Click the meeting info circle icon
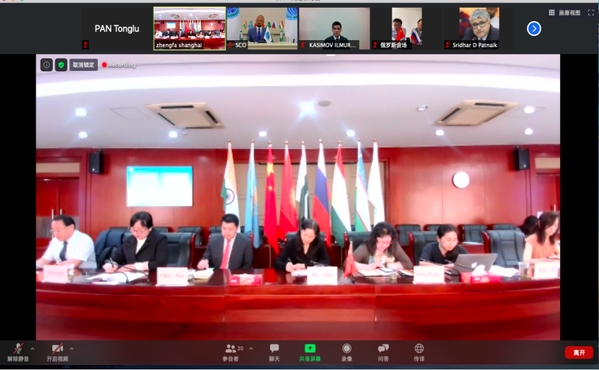 click(46, 65)
